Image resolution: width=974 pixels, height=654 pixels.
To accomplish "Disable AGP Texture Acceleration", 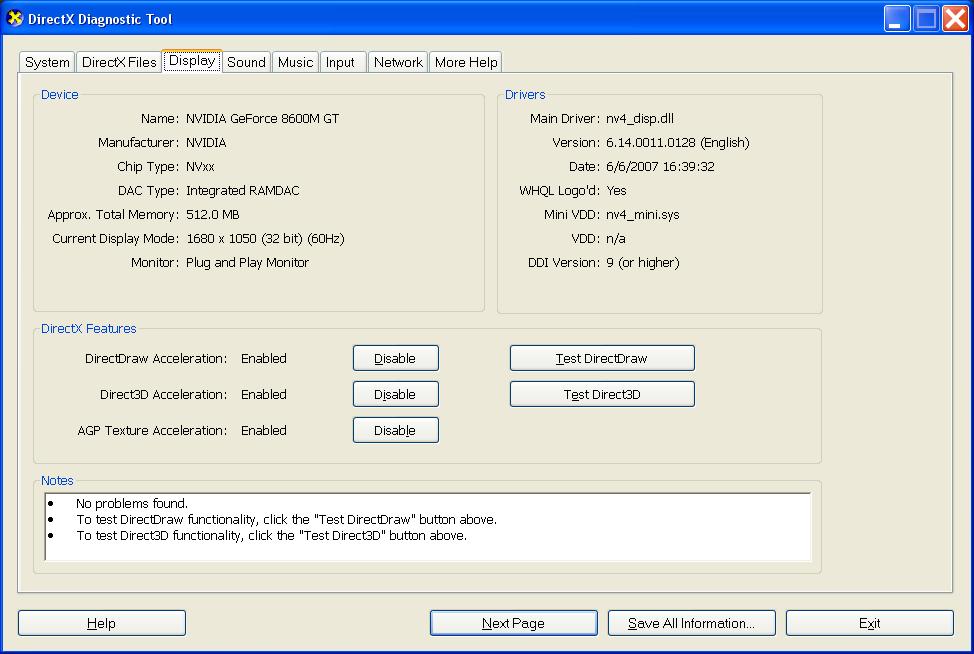I will (x=396, y=430).
